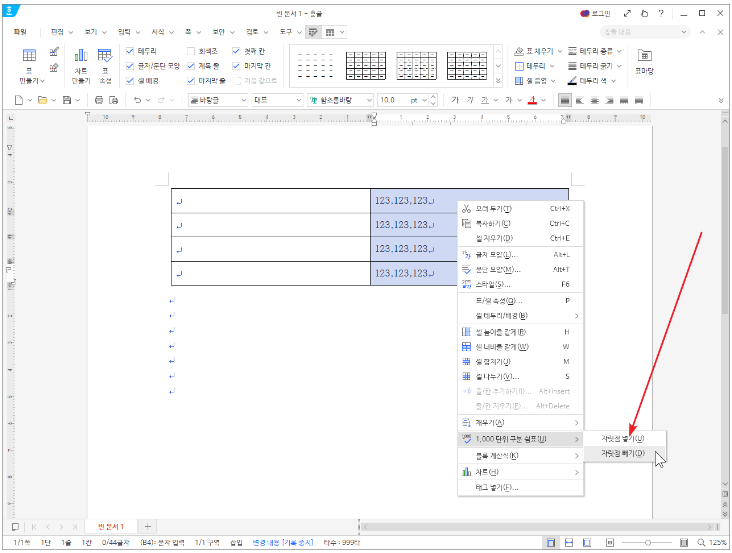Select 자릿점 빼기(D) in submenu

click(x=625, y=454)
